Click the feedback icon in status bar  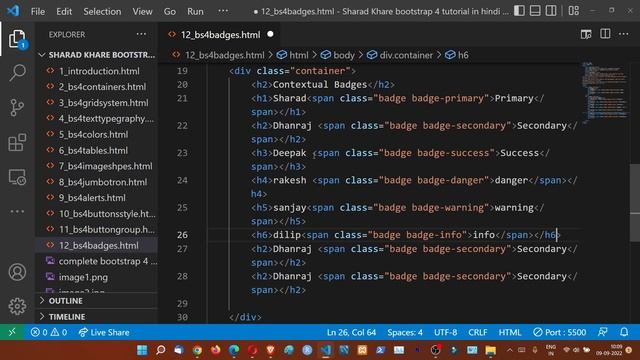pyautogui.click(x=602, y=332)
